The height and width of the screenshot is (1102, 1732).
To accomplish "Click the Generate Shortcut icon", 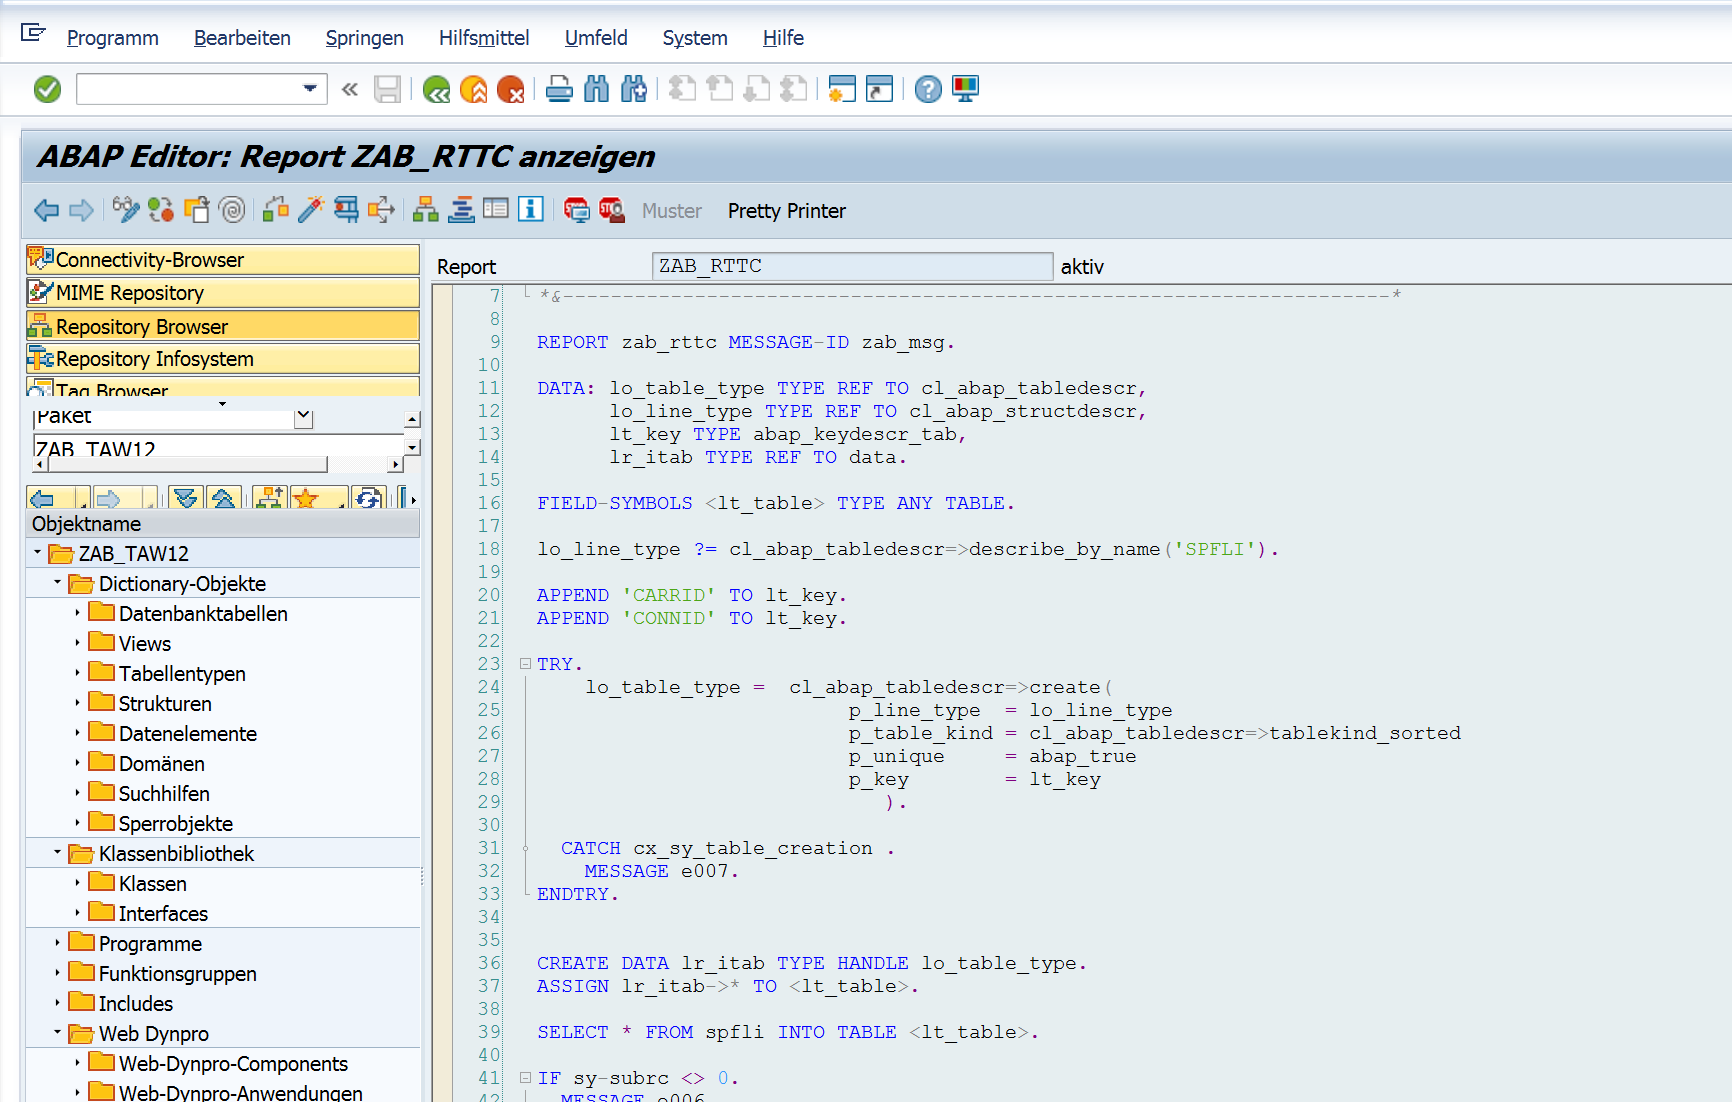I will (879, 90).
